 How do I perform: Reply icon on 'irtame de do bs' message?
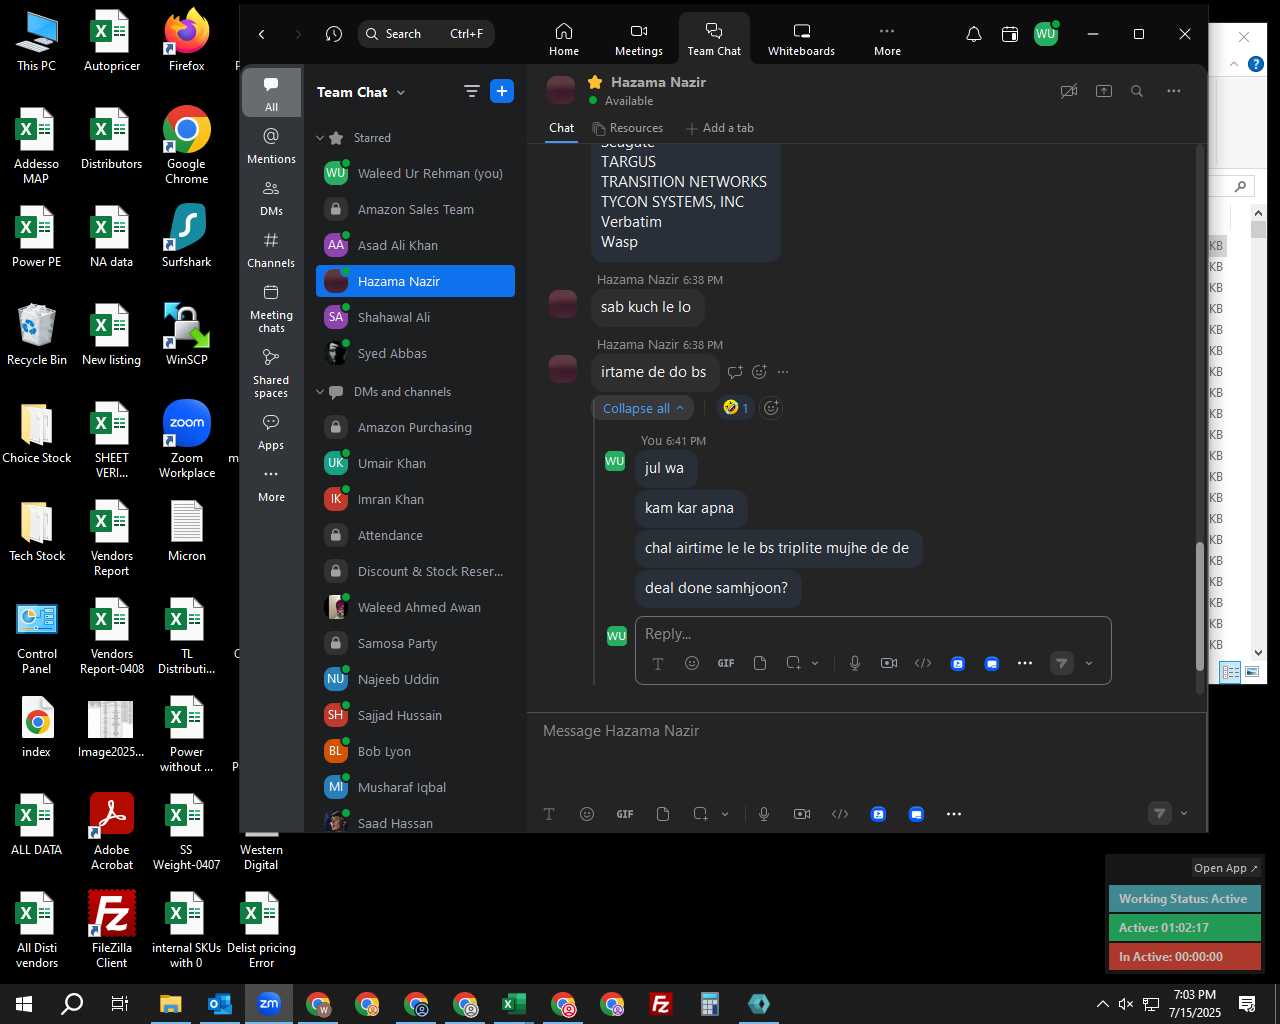(x=735, y=372)
